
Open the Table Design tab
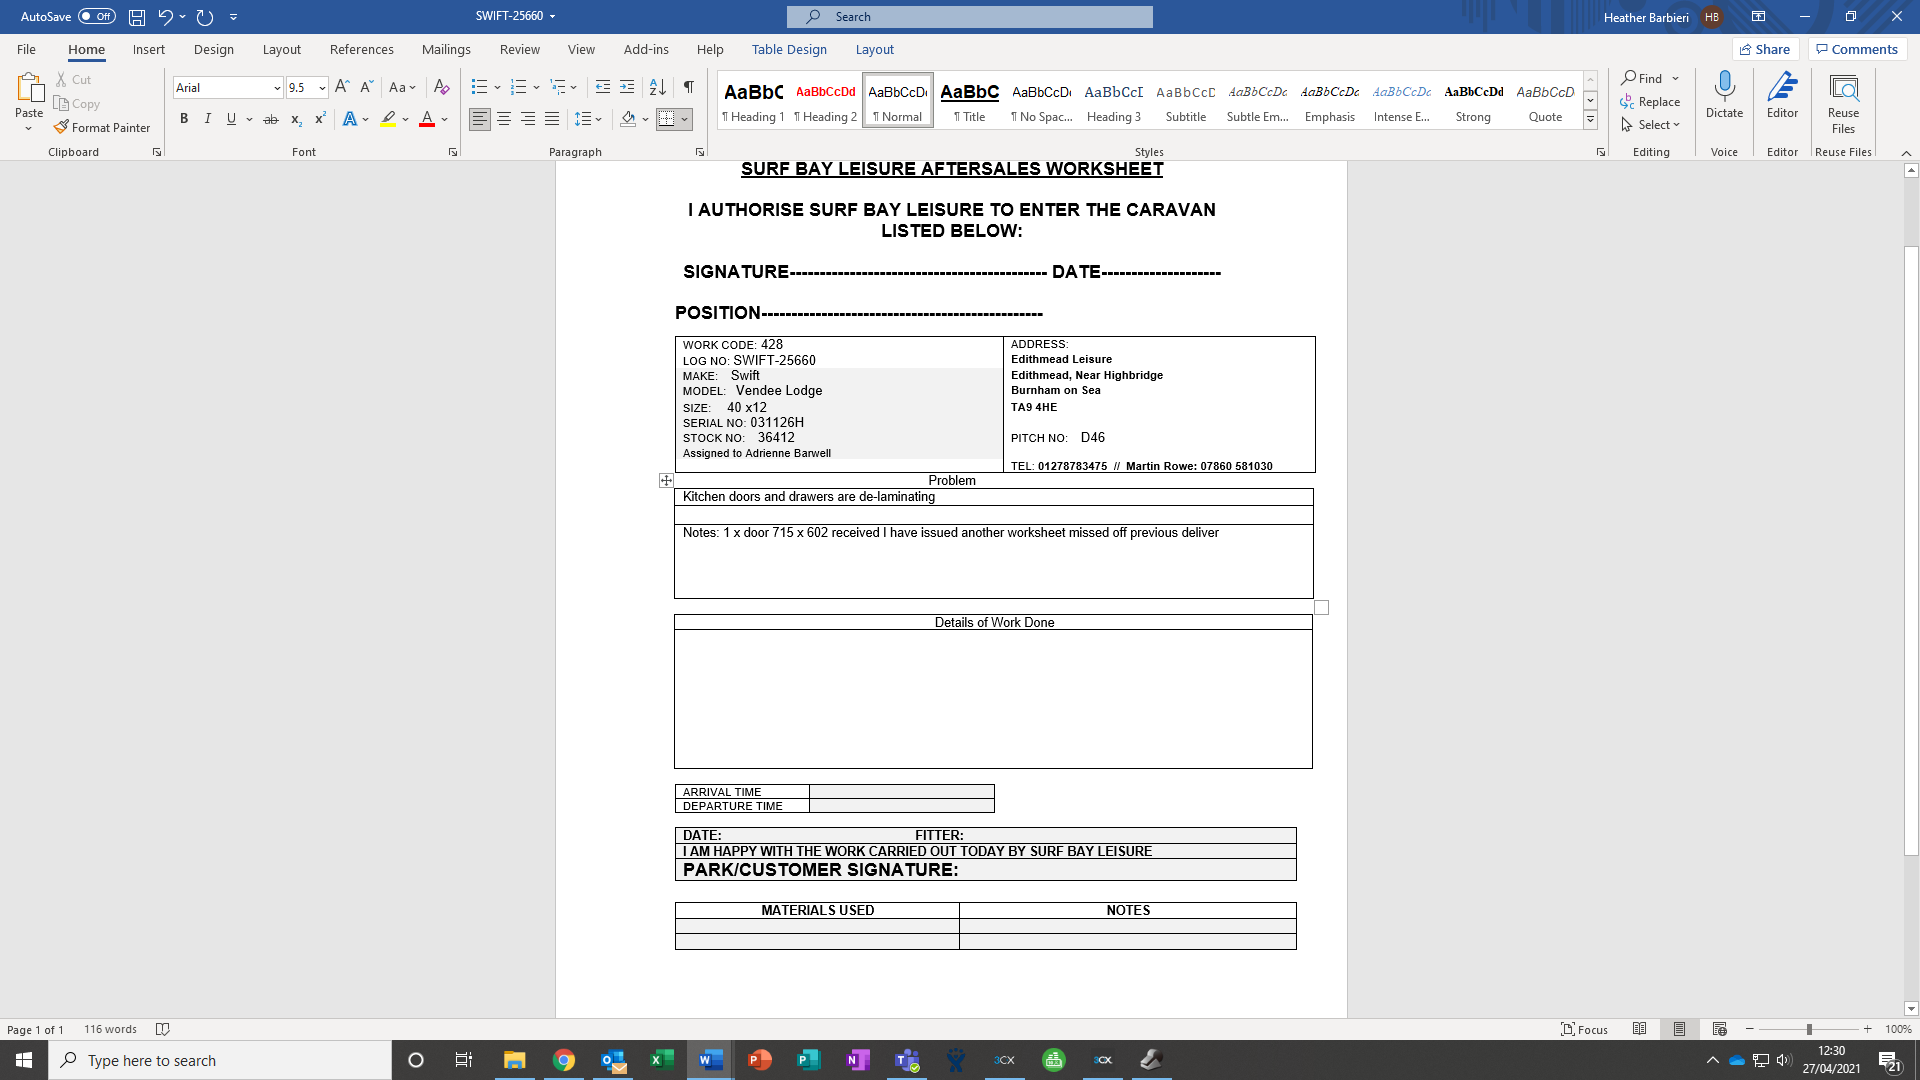point(789,49)
